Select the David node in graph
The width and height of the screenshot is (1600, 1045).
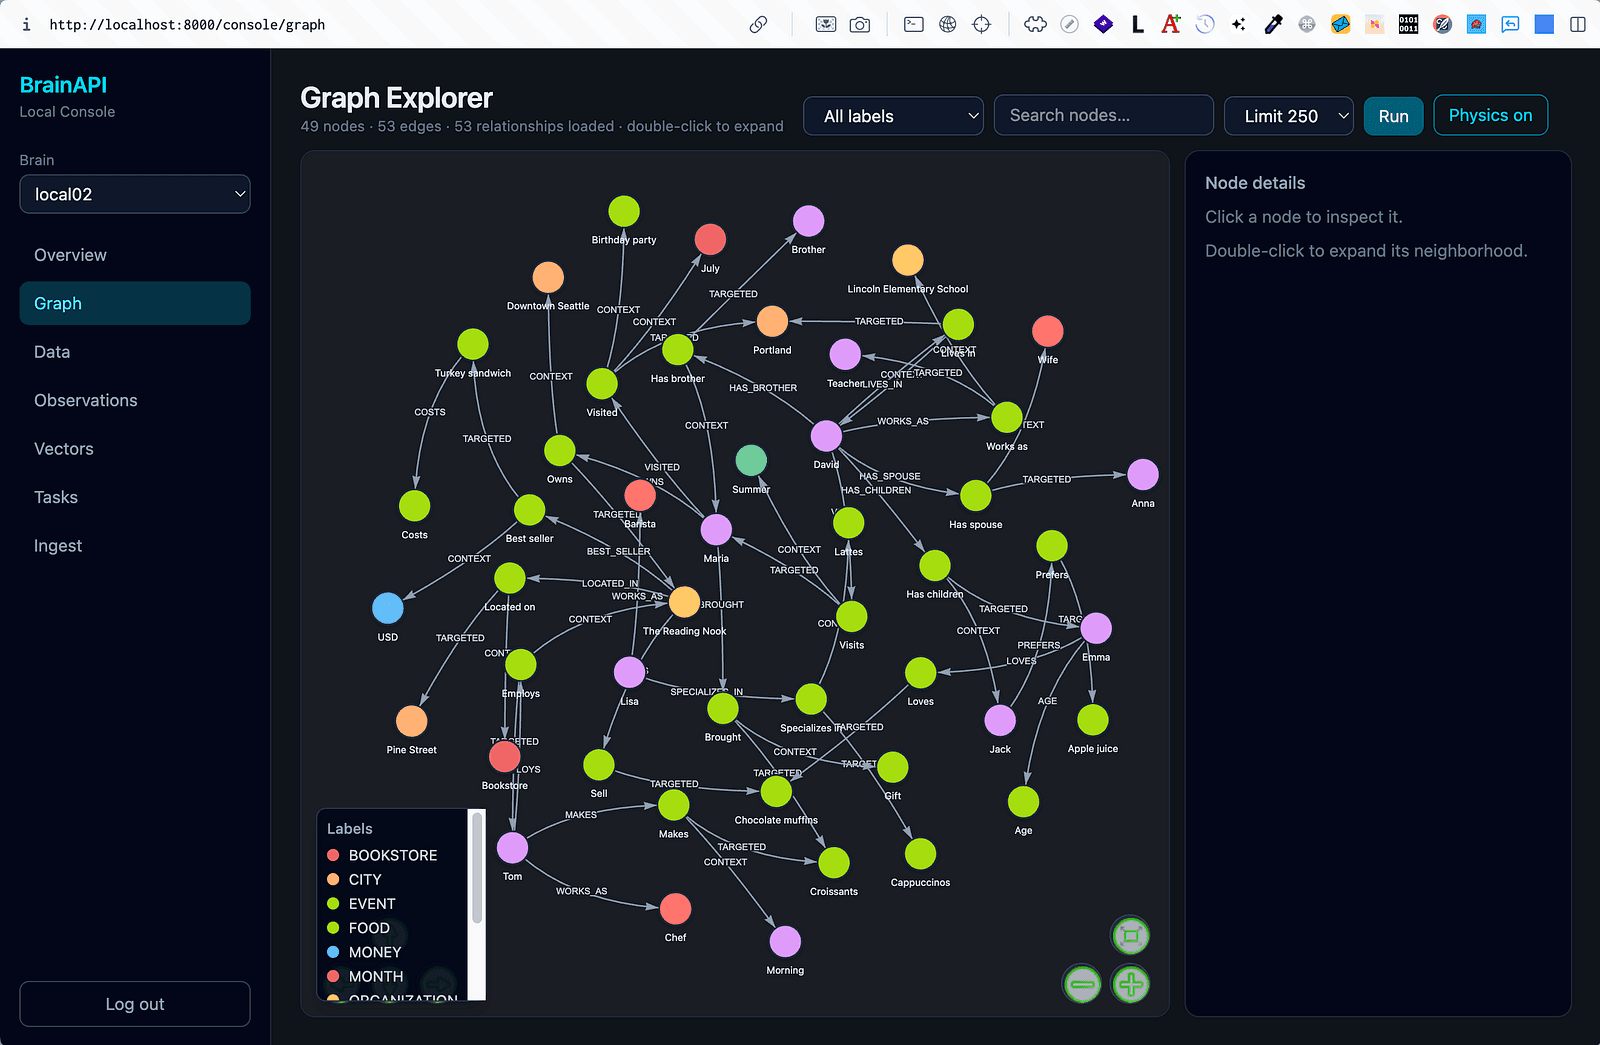pyautogui.click(x=826, y=436)
